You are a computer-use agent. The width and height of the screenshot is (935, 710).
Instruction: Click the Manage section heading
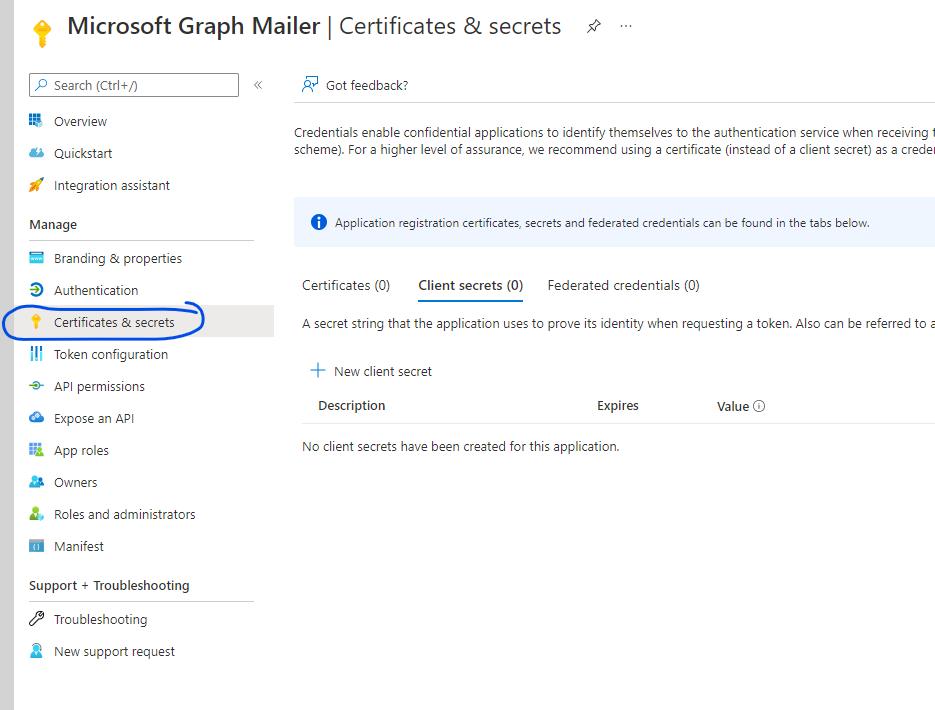click(x=53, y=225)
